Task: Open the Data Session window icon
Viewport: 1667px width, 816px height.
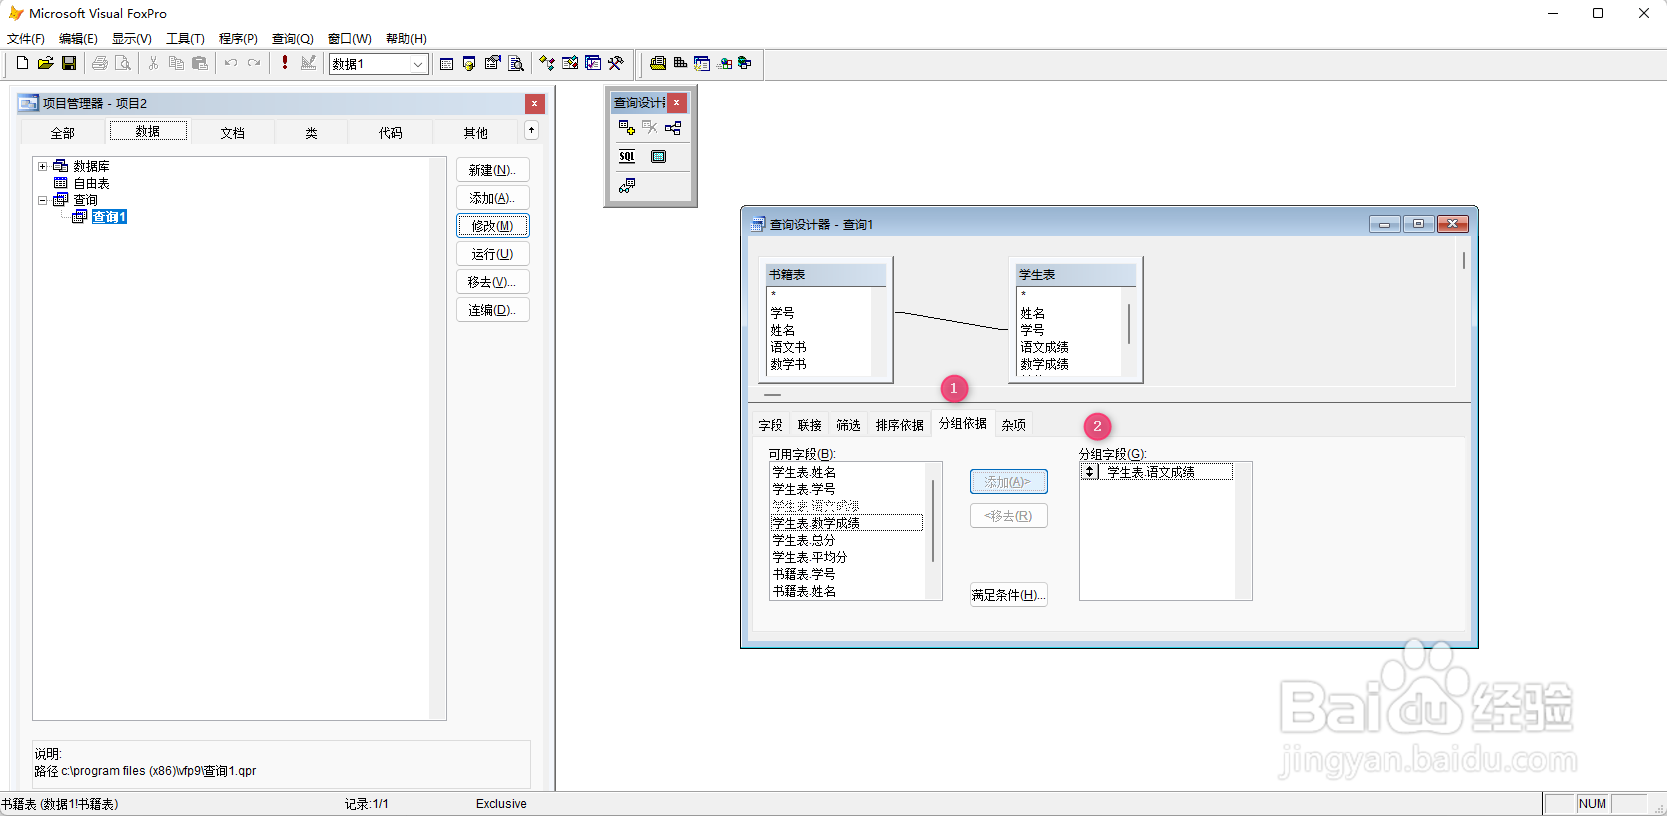Action: coord(469,63)
